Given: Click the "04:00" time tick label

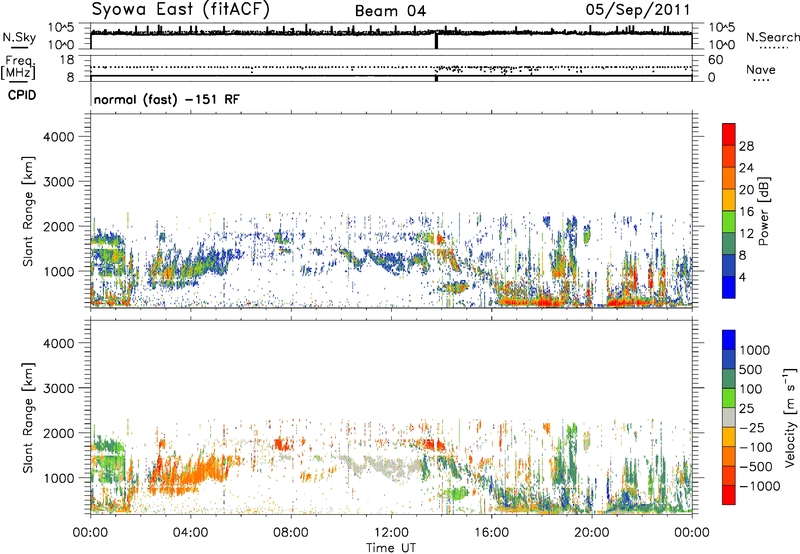Looking at the screenshot, I should click(x=190, y=533).
